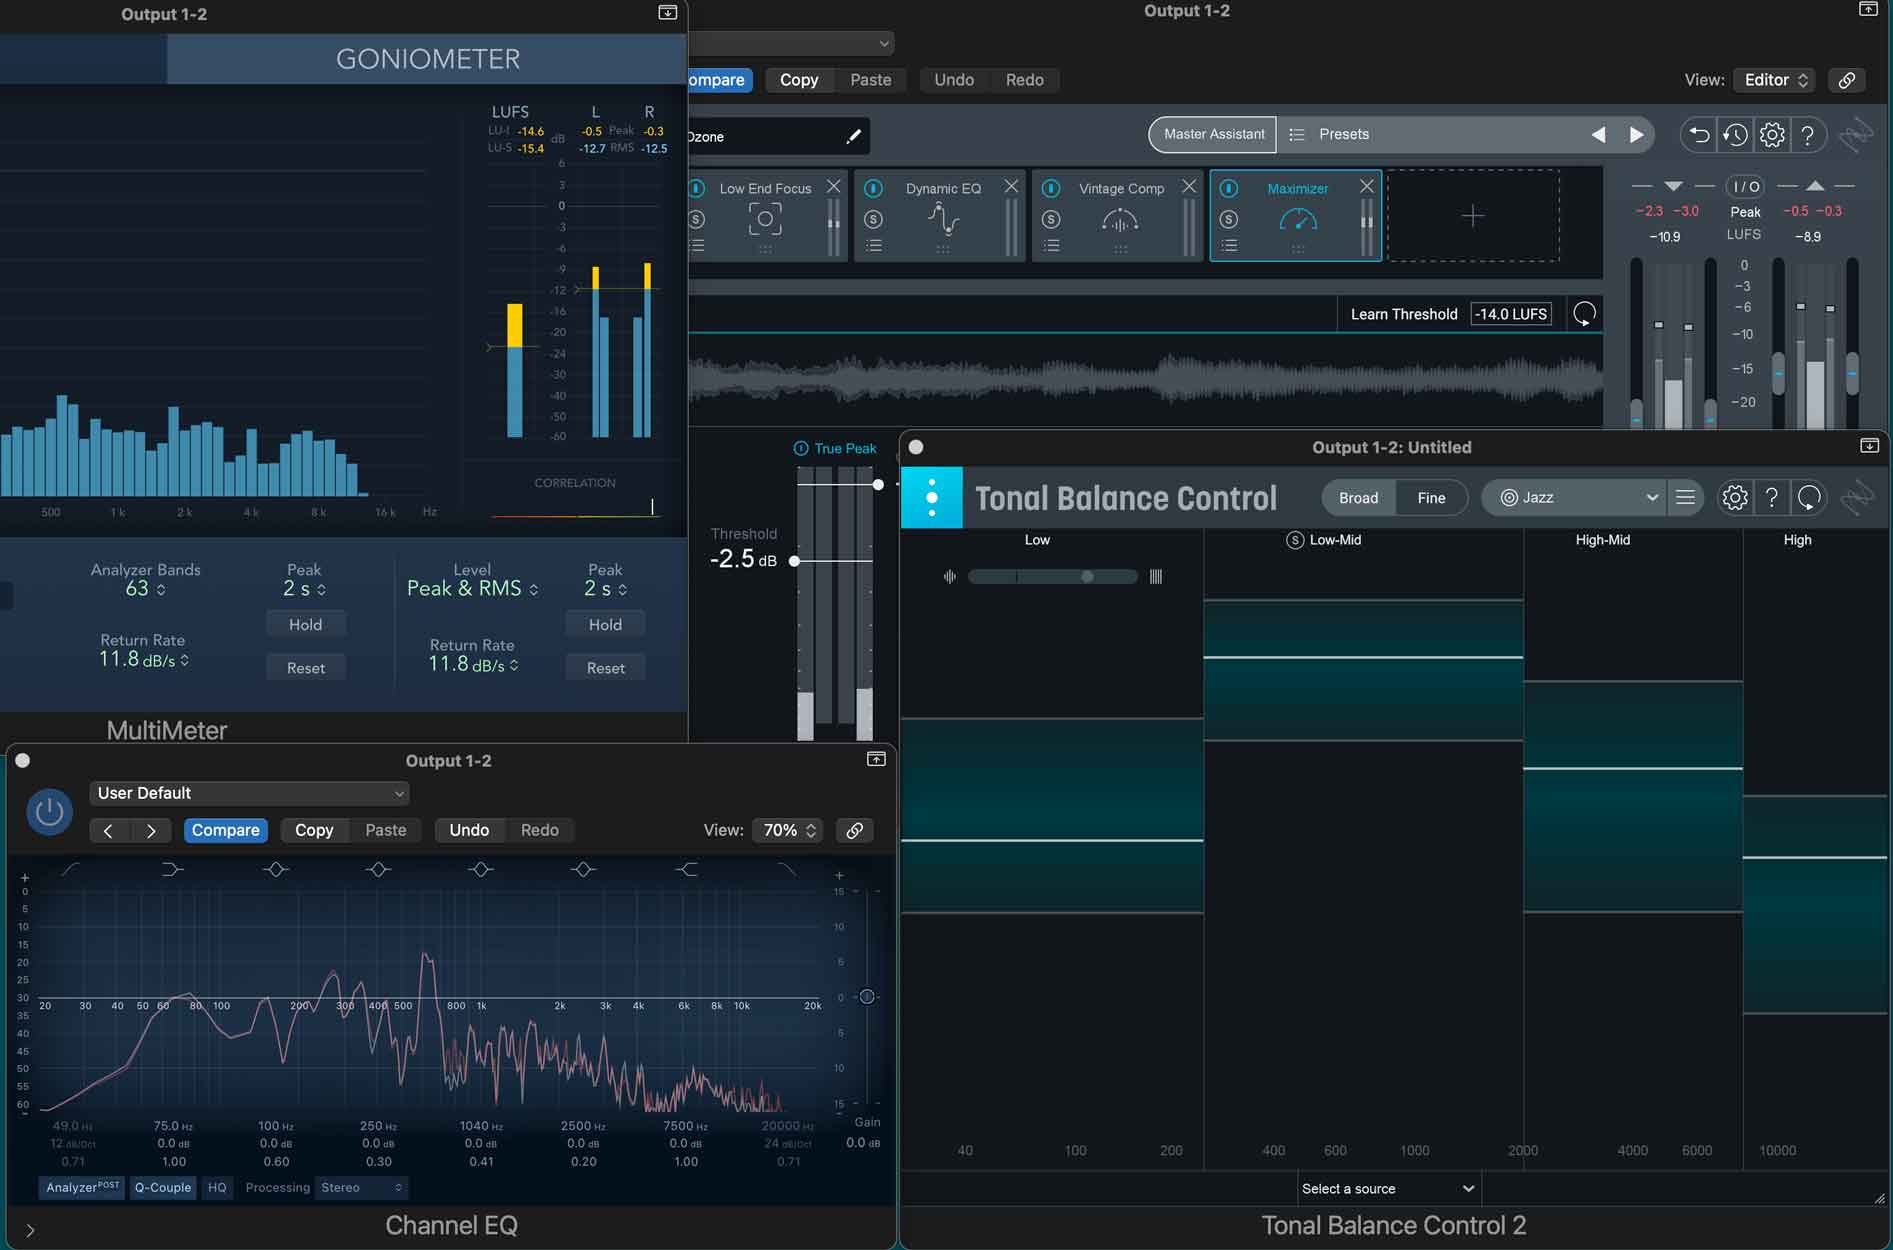The width and height of the screenshot is (1893, 1250).
Task: Click Undo in the Channel EQ window
Action: (469, 830)
